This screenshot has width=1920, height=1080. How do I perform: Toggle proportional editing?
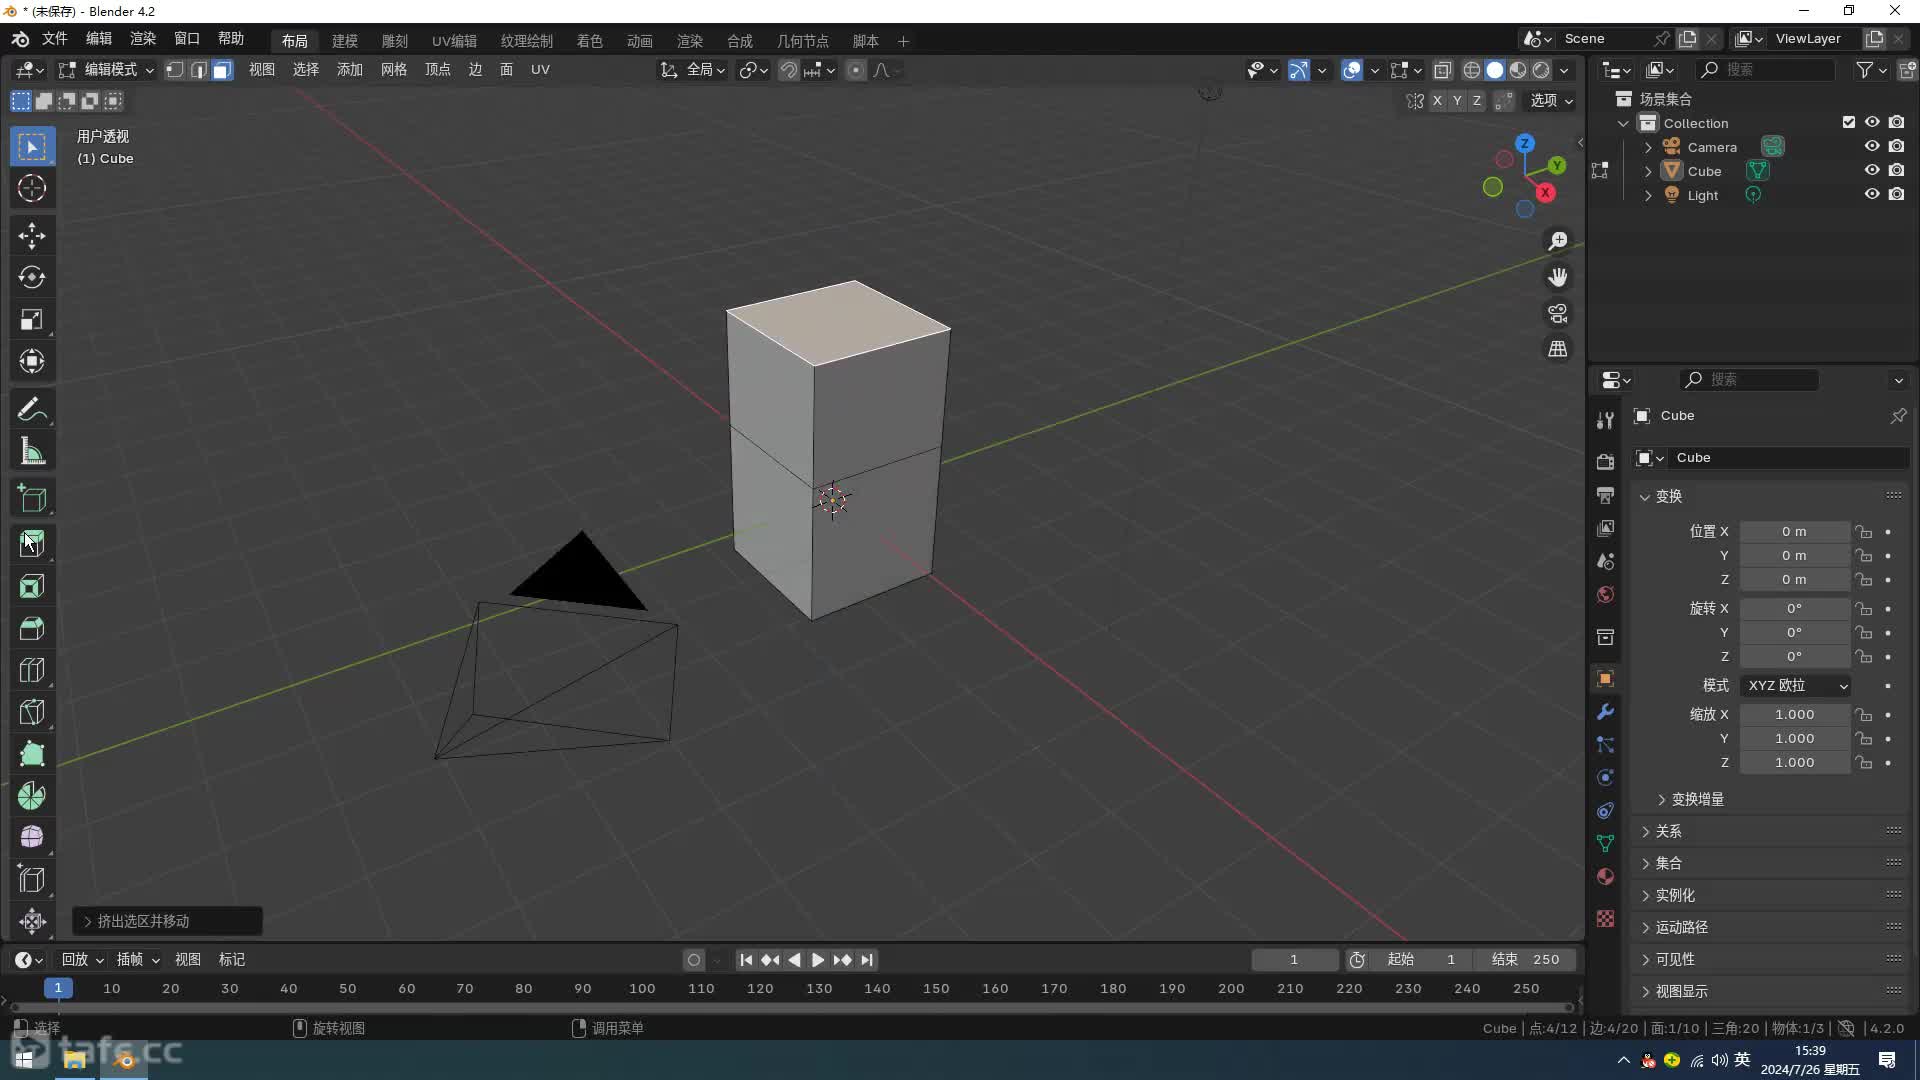pos(855,70)
